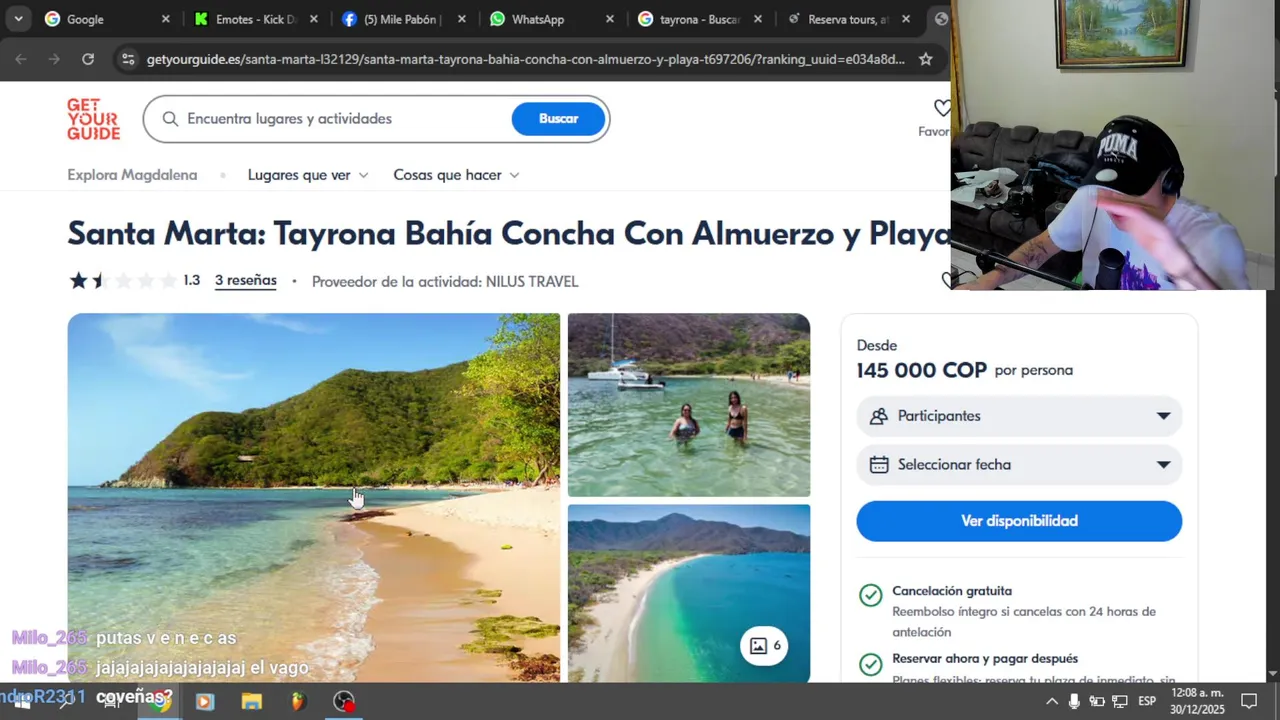Screen dimensions: 1280x720
Task: Click the 'Cancelación gratuita' checkmark icon
Action: (871, 596)
